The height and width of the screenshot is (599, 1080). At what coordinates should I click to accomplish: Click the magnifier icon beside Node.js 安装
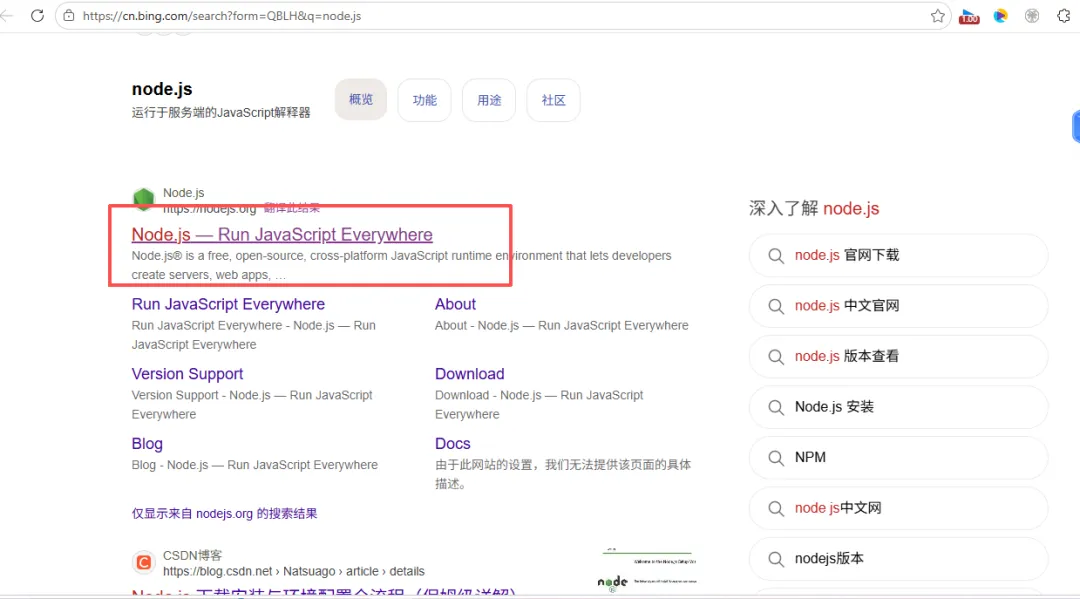pos(776,407)
